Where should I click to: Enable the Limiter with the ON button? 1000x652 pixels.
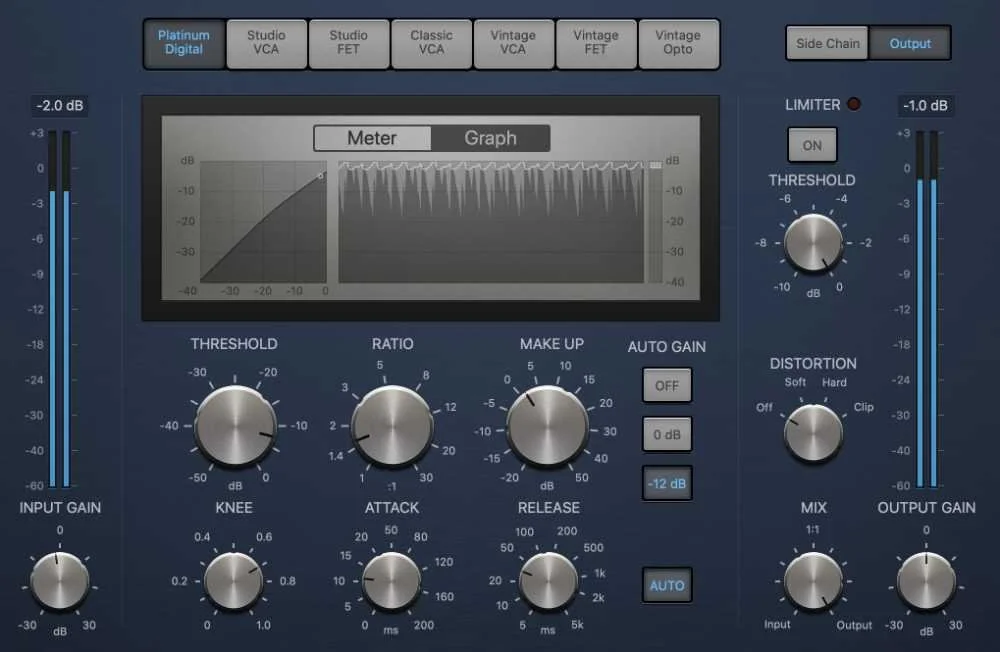(812, 145)
